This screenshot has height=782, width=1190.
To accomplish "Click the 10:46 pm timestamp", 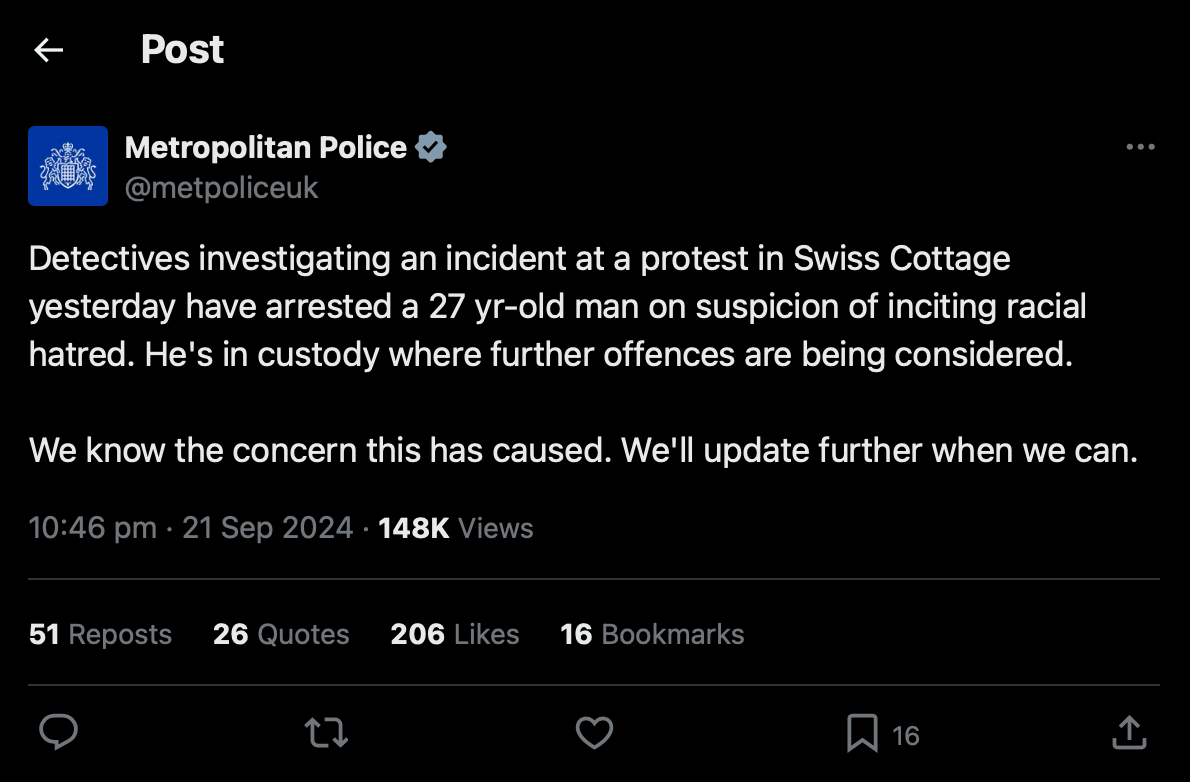I will [x=92, y=528].
